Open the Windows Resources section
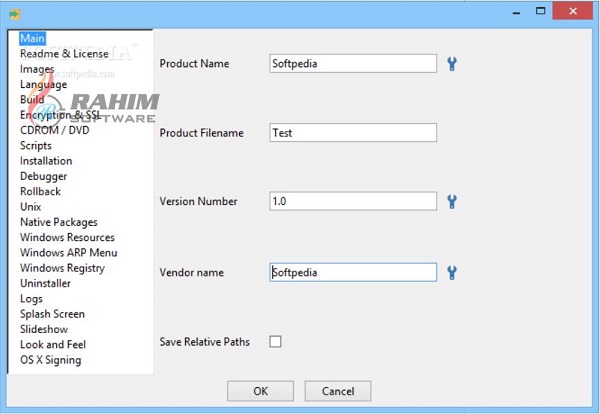 pos(67,237)
